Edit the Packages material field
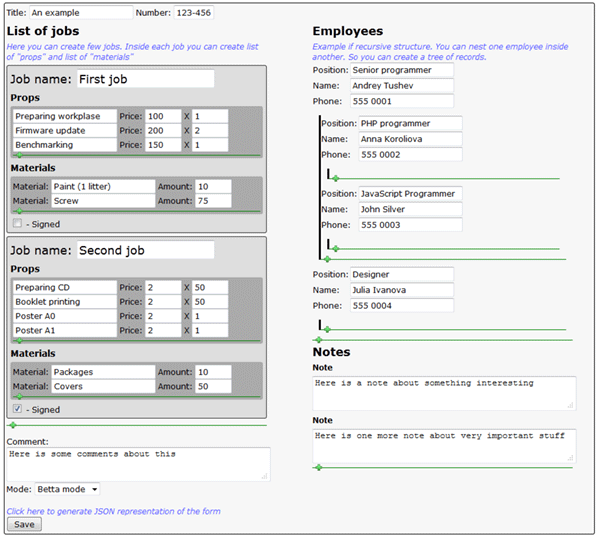Viewport: 600px width, 539px height. [103, 372]
